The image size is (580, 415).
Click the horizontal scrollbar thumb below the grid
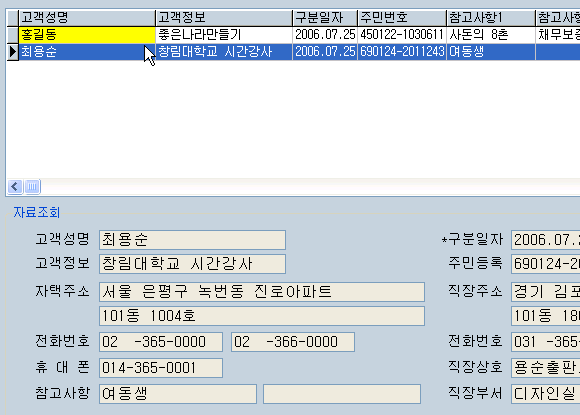33,186
